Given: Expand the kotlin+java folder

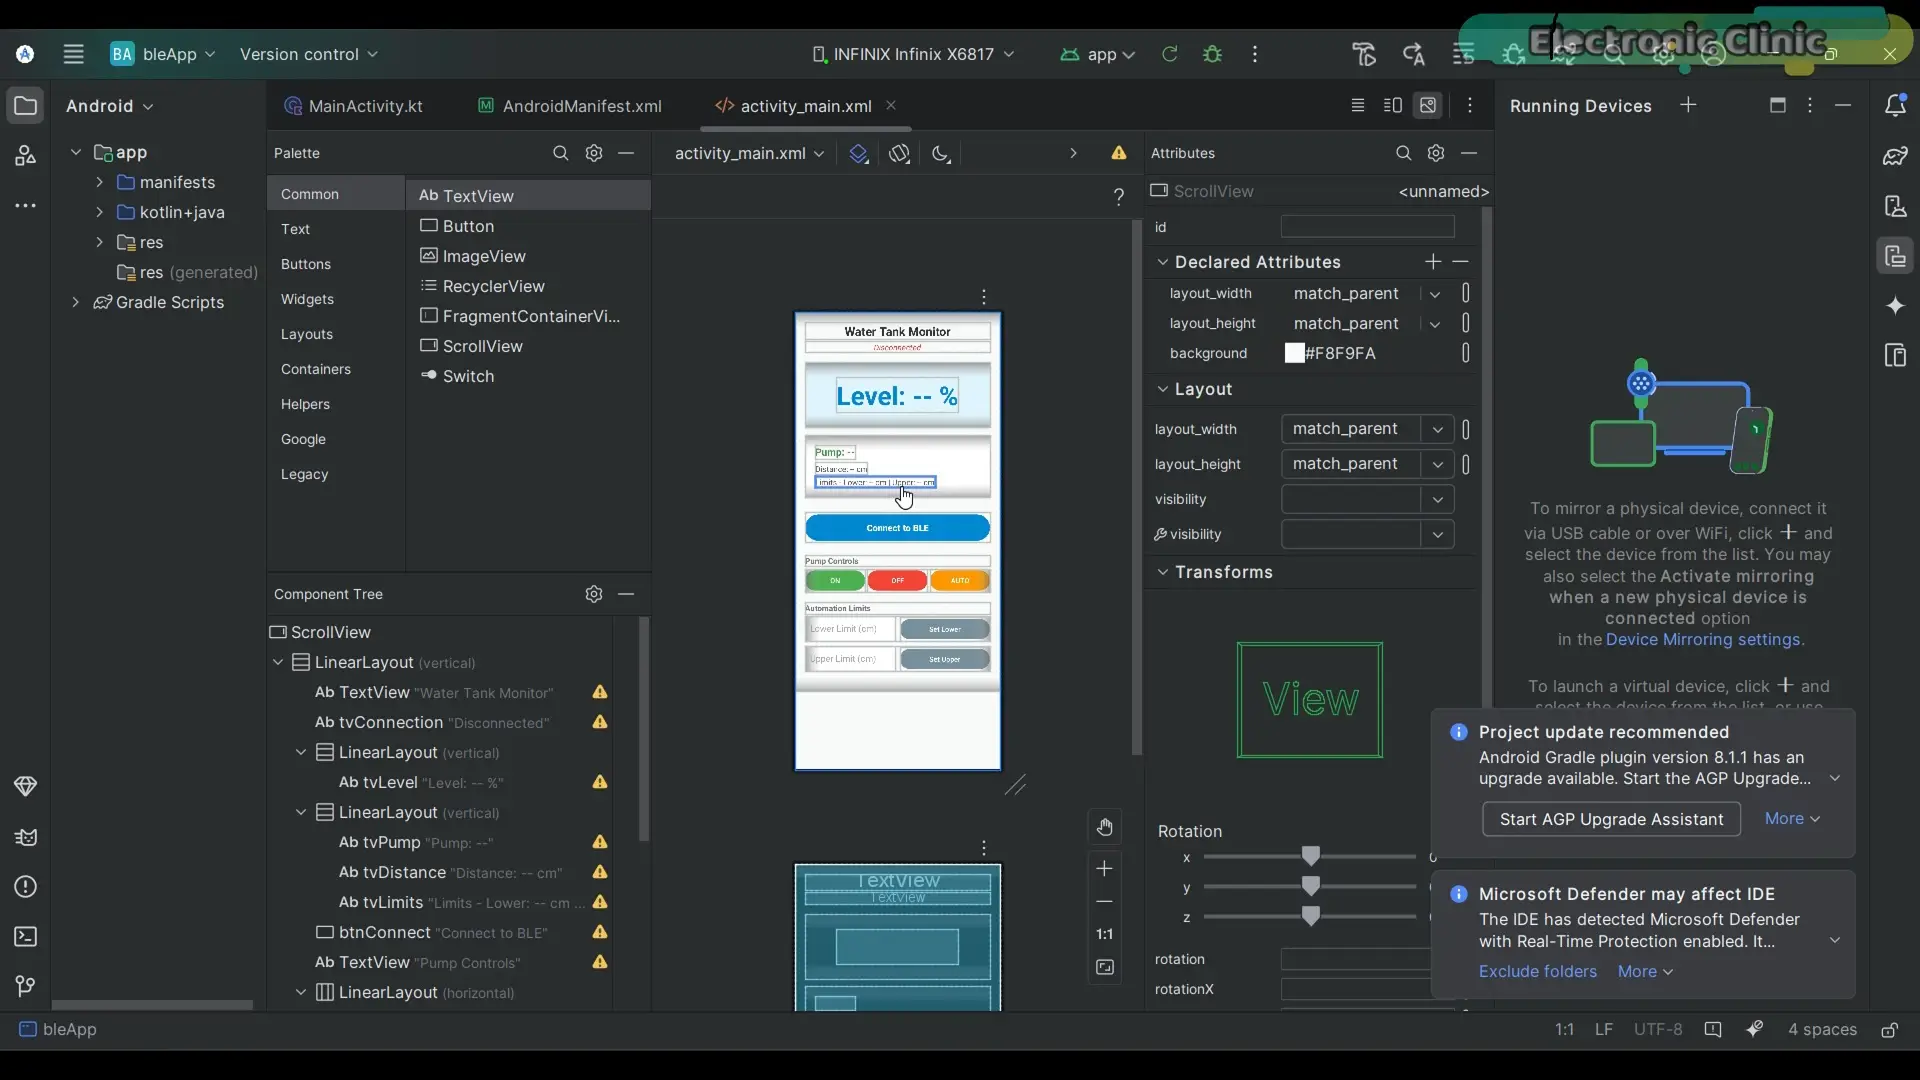Looking at the screenshot, I should point(99,212).
